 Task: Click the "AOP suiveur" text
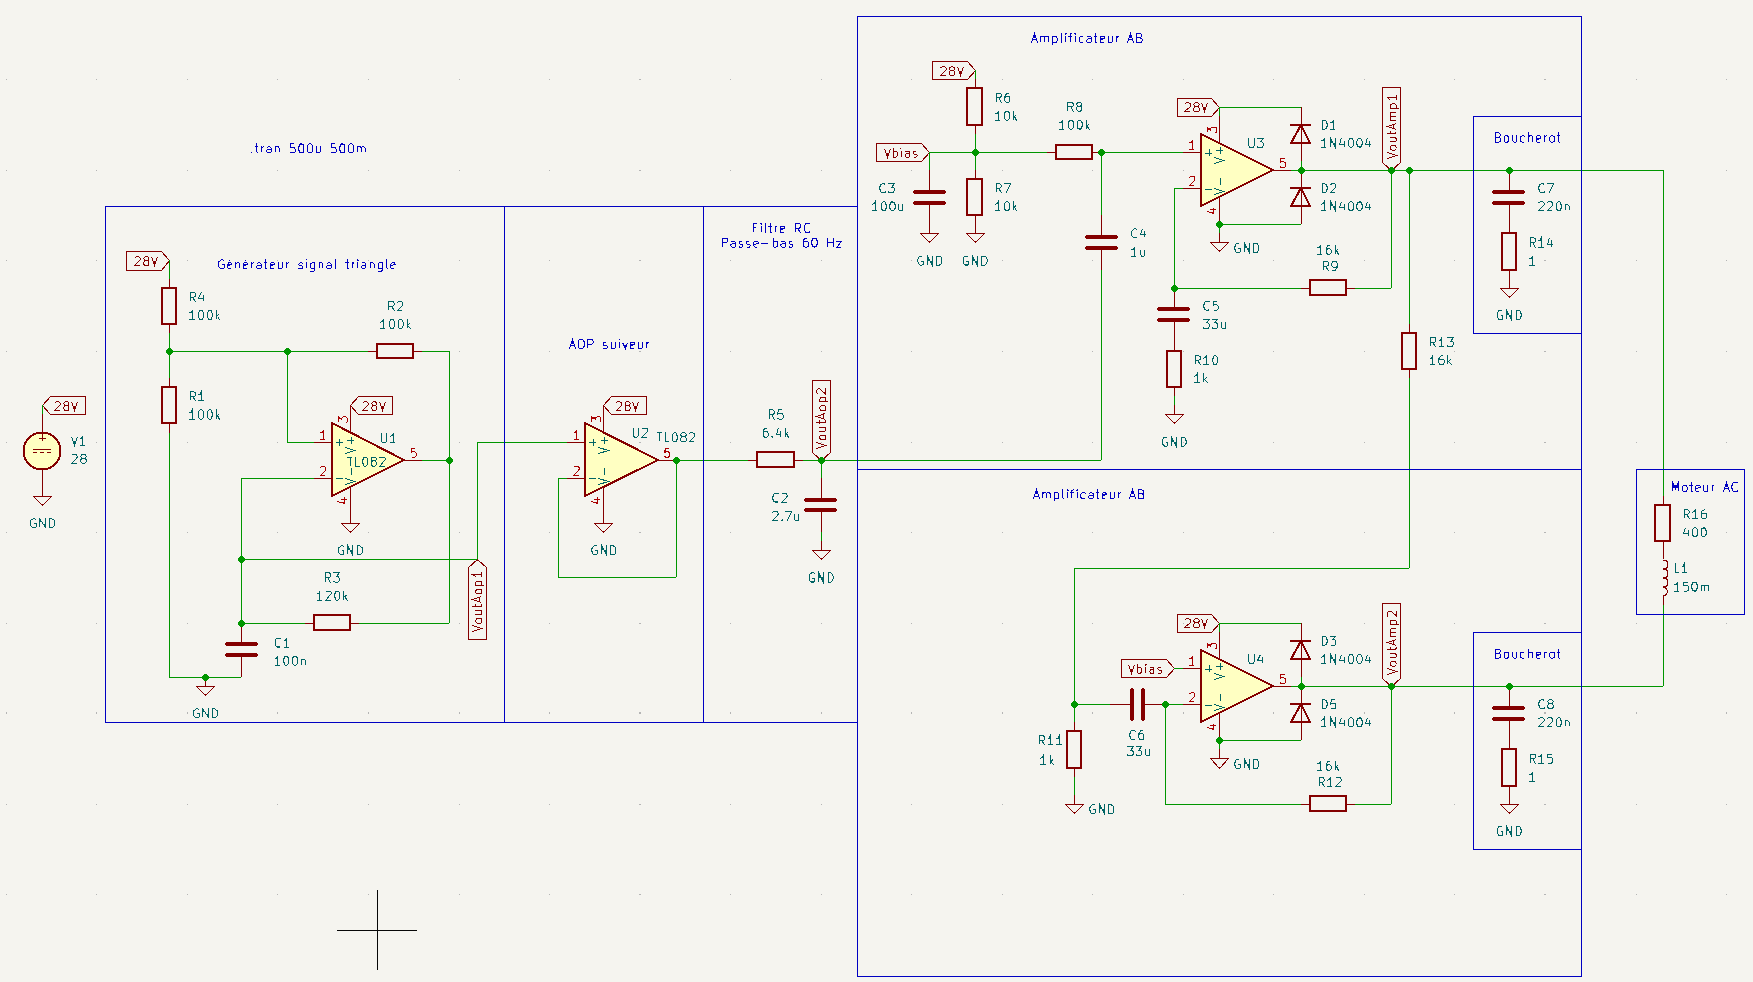coord(609,344)
